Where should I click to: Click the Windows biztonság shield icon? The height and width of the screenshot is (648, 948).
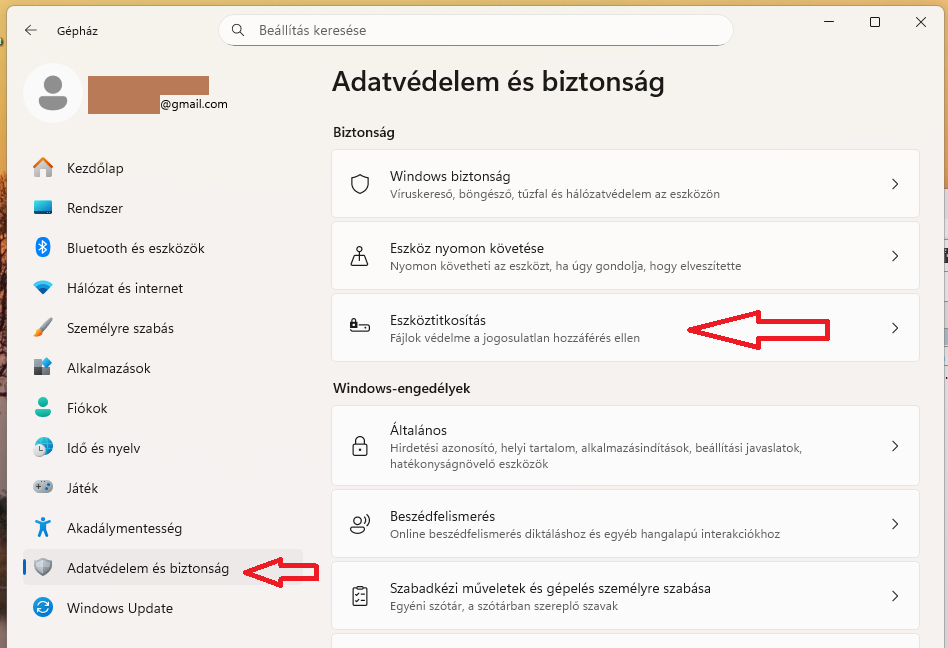[x=360, y=184]
